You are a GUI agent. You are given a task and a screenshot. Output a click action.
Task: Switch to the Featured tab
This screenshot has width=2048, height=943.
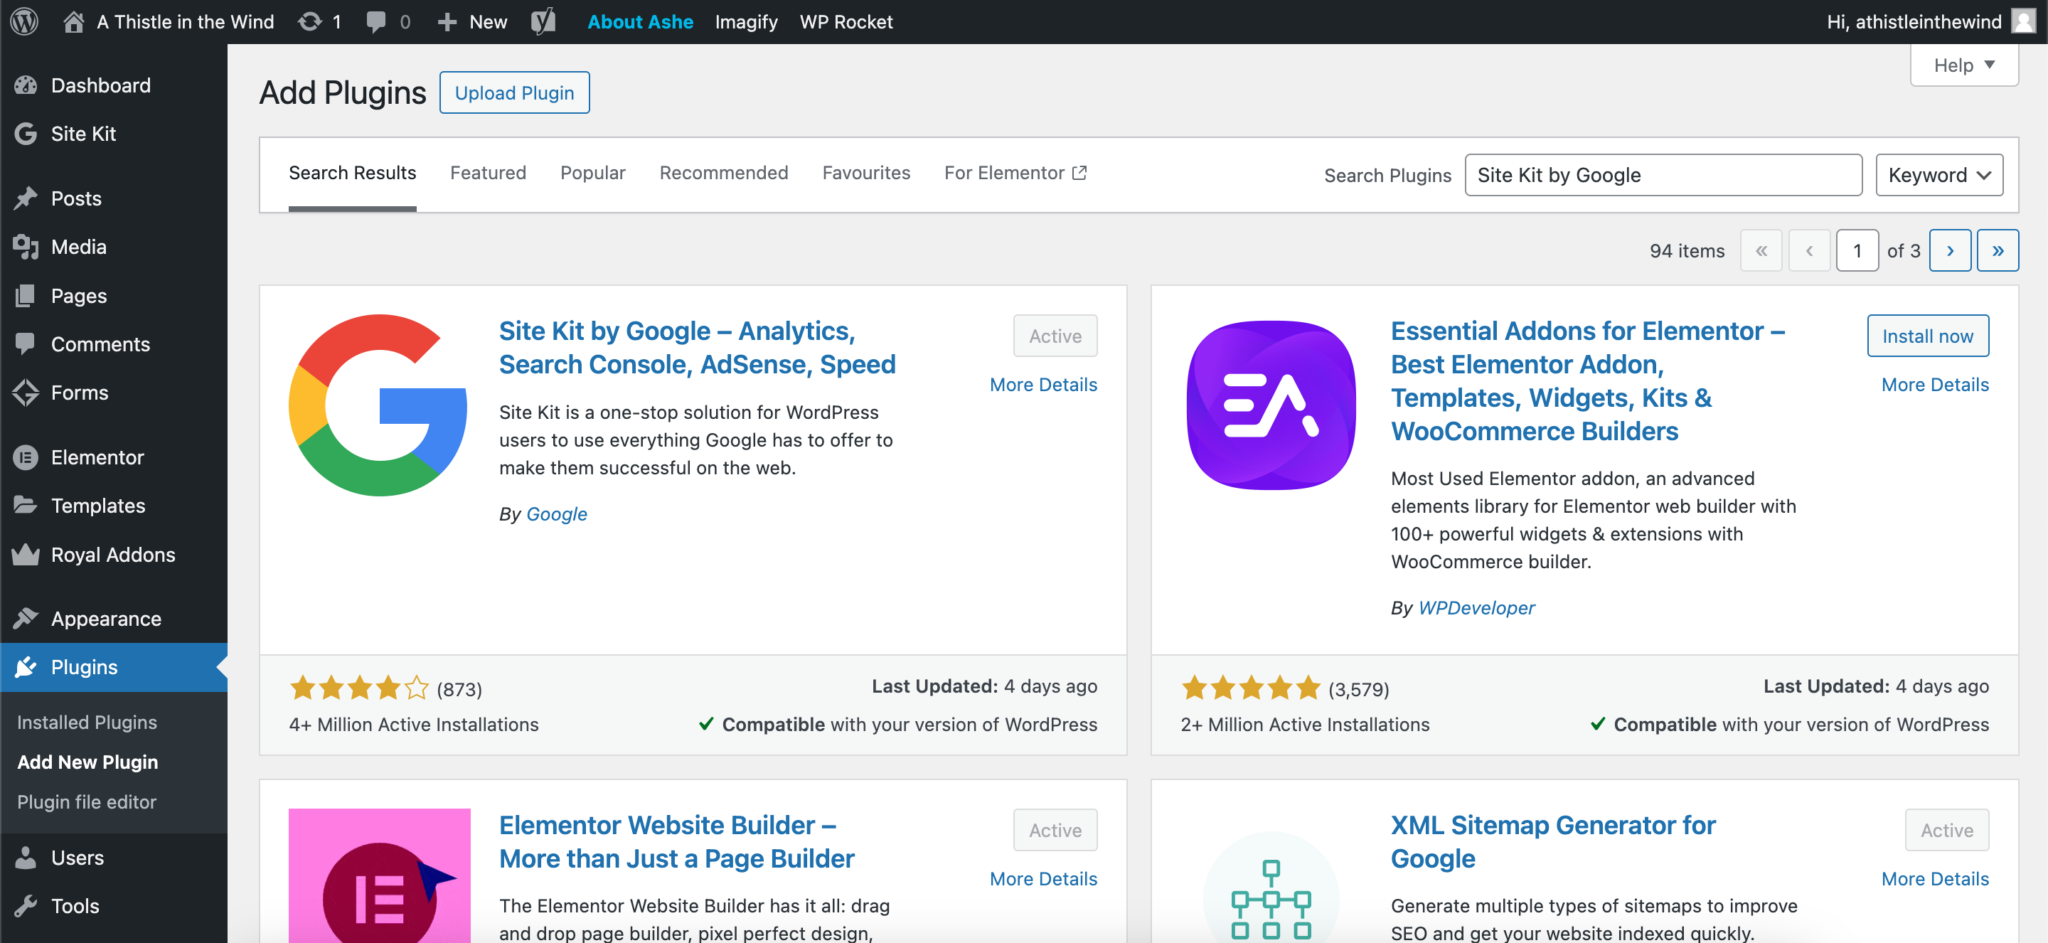point(488,172)
